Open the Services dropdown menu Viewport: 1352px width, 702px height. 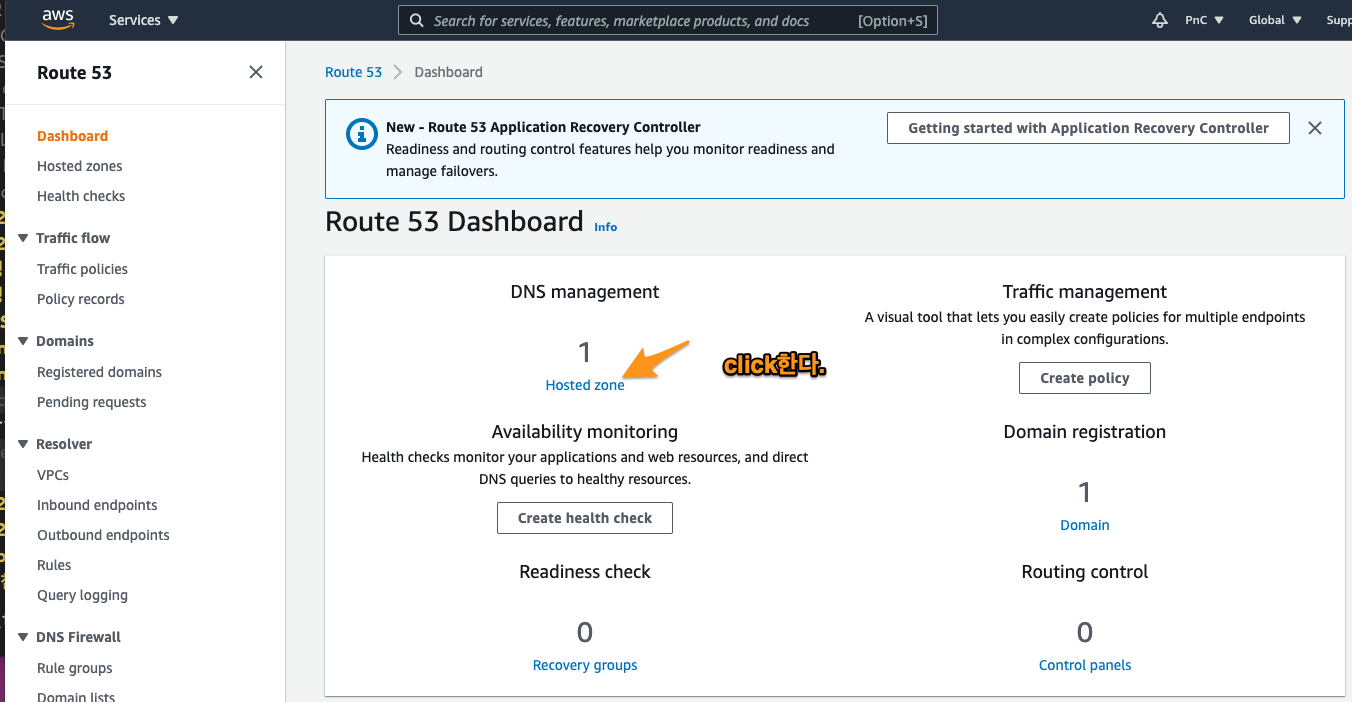tap(143, 20)
